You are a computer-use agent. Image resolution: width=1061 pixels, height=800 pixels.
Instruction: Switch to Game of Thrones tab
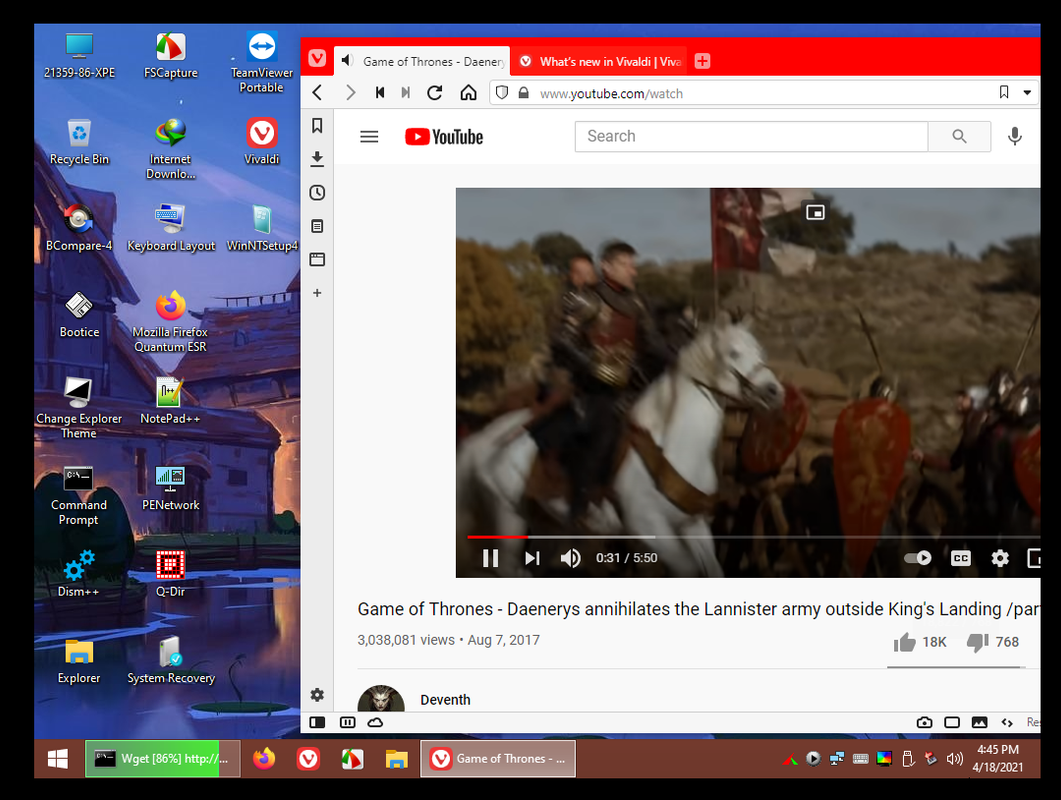pyautogui.click(x=433, y=62)
